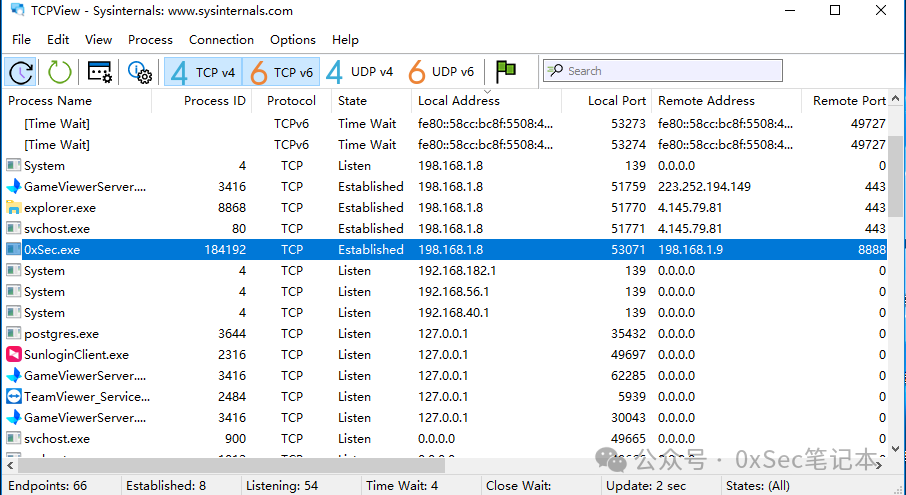Toggle the UDP v4 filter
The image size is (906, 495).
(x=359, y=72)
